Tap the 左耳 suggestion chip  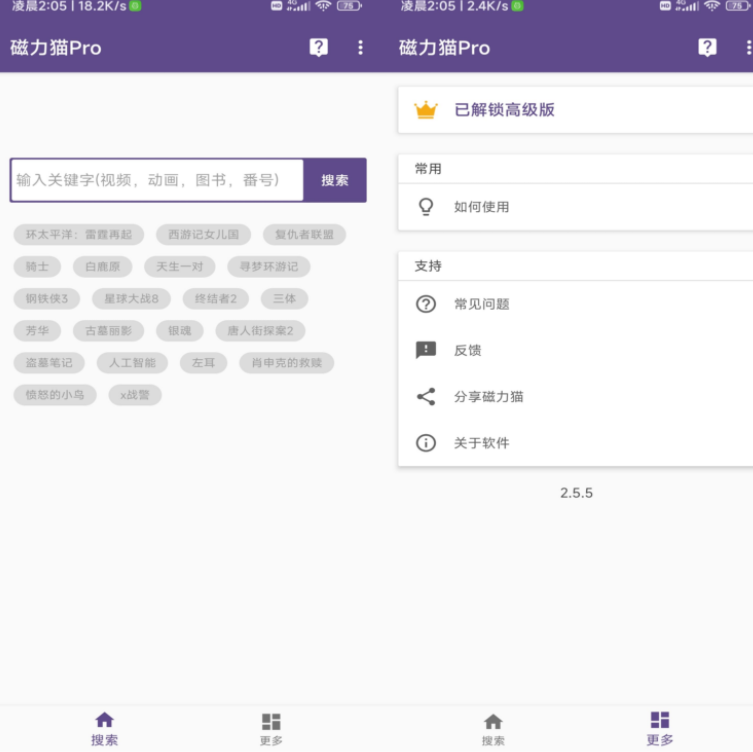203,363
